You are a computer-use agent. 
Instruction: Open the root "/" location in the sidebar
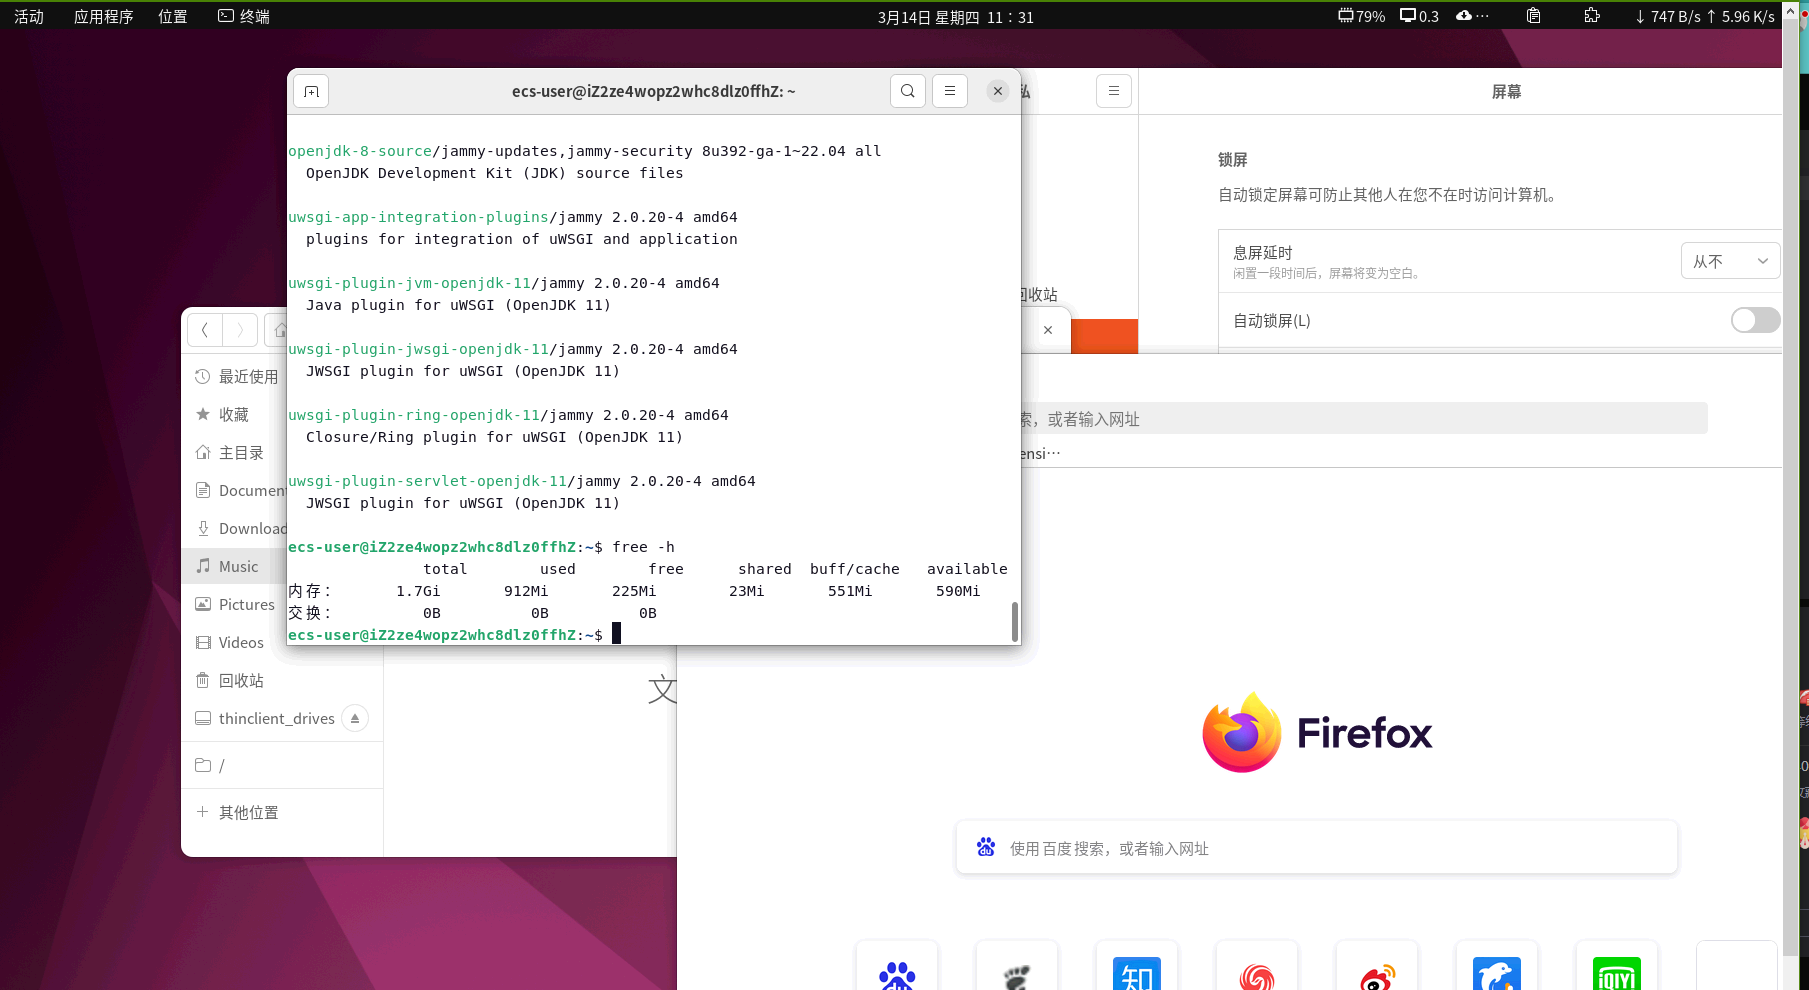(282, 765)
